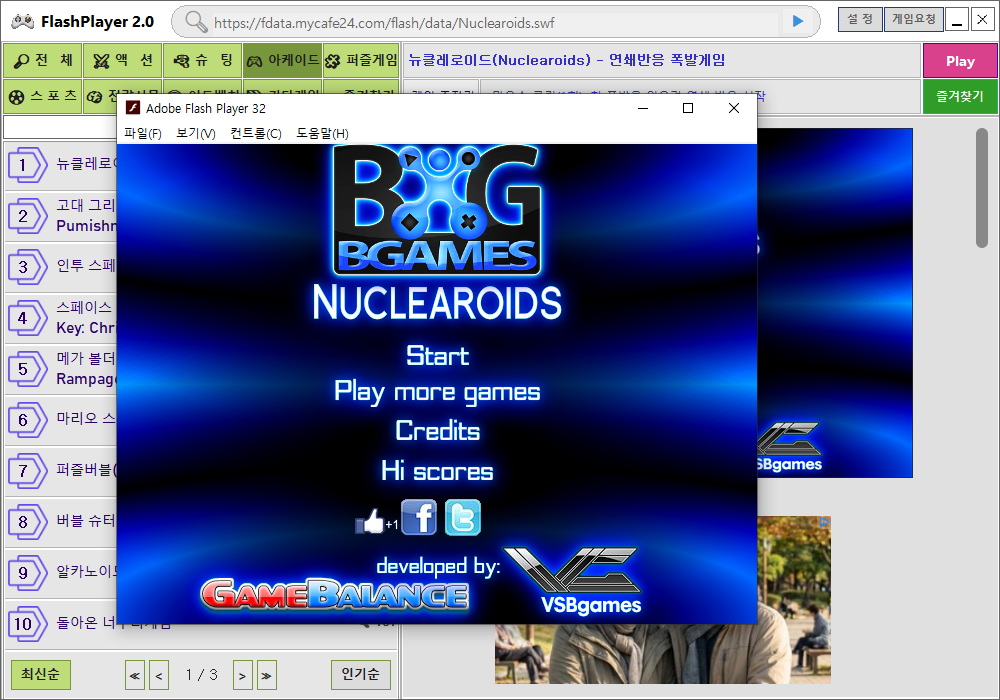Click the advertisement photo thumbnail
The height and width of the screenshot is (700, 1000).
(794, 600)
